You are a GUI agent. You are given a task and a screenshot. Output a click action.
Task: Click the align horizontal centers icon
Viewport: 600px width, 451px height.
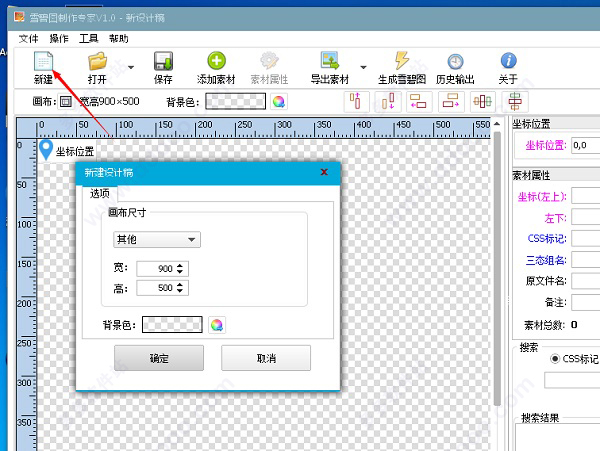(x=515, y=101)
